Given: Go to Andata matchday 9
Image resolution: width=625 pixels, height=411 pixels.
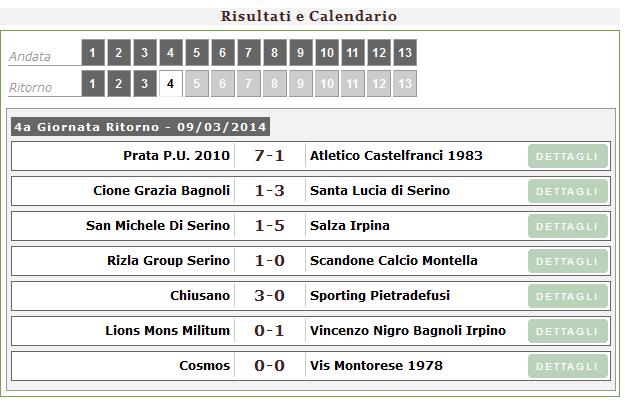Looking at the screenshot, I should point(300,53).
